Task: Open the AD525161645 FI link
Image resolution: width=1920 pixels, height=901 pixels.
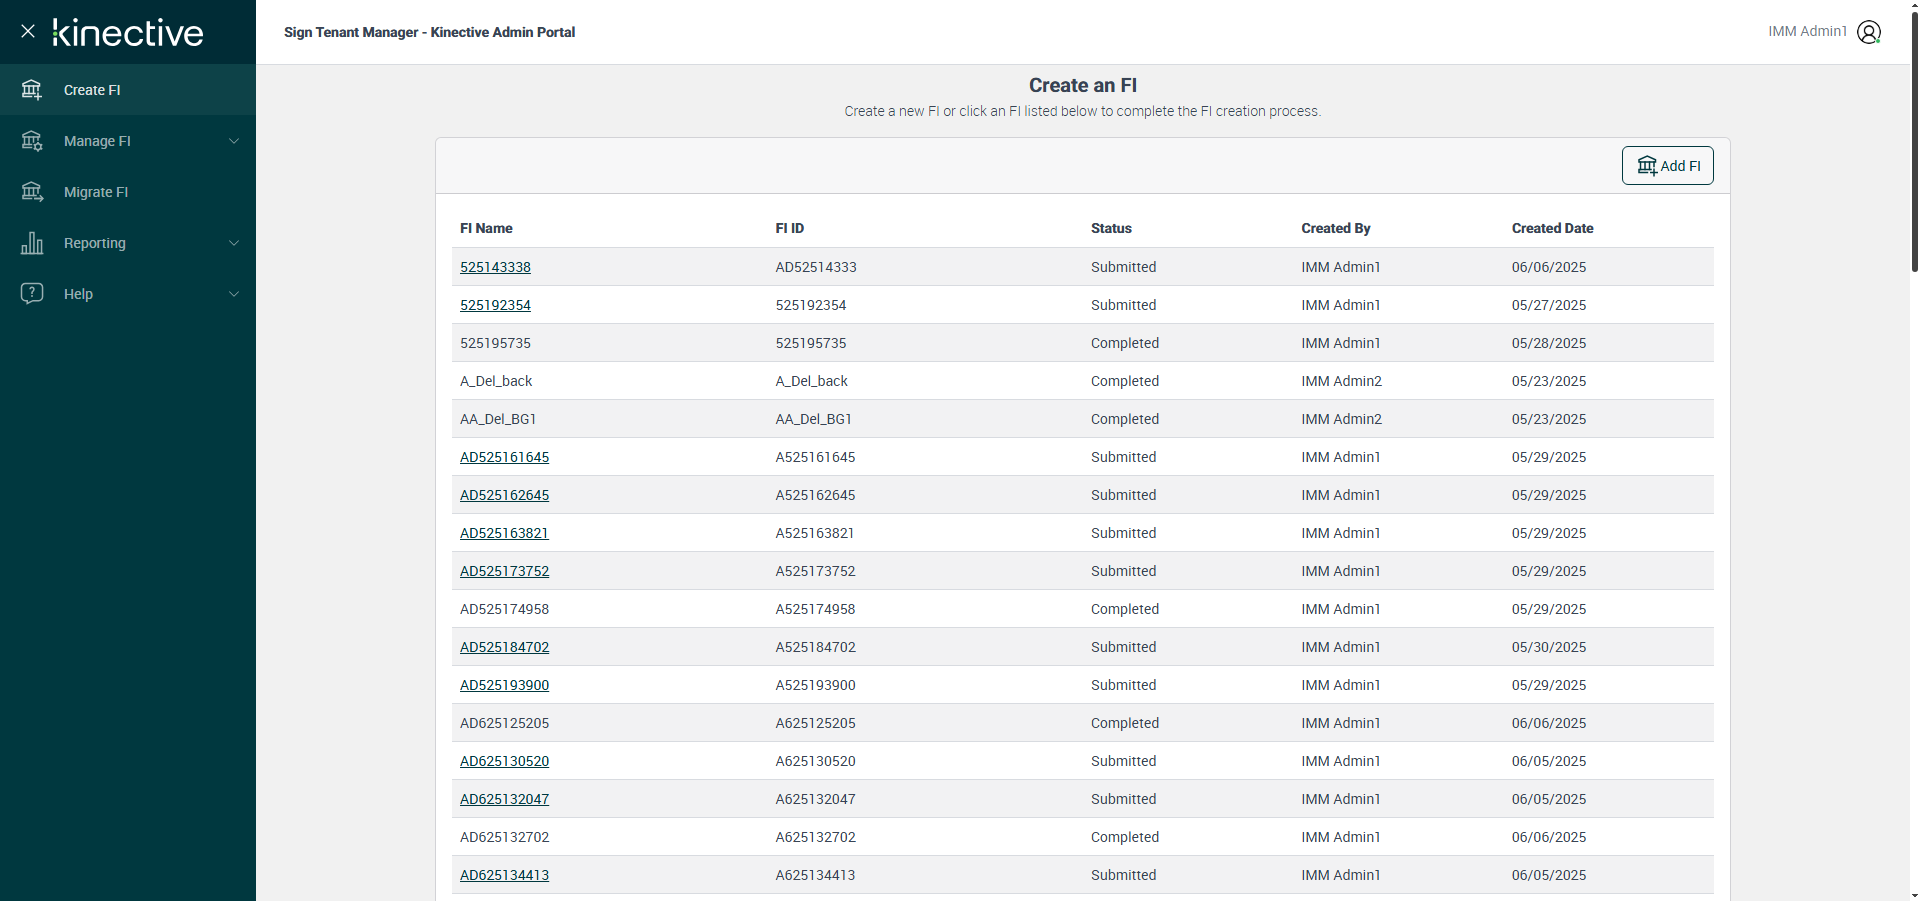Action: (x=504, y=457)
